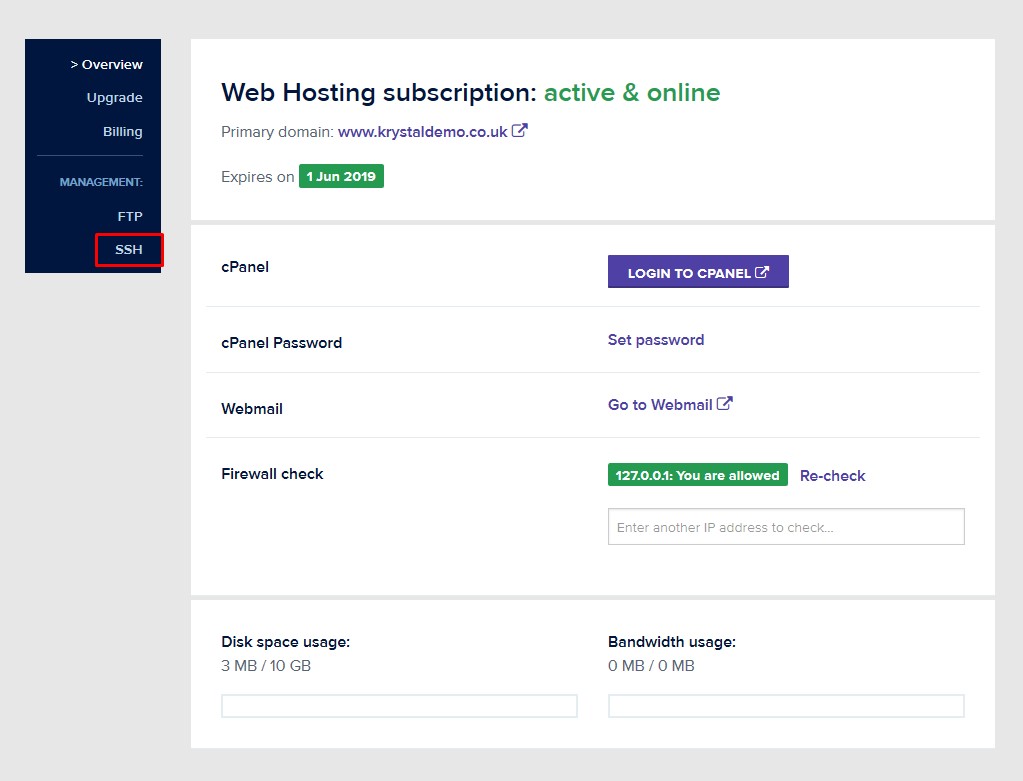Viewport: 1023px width, 781px height.
Task: Click Set password link for cPanel
Action: [656, 340]
